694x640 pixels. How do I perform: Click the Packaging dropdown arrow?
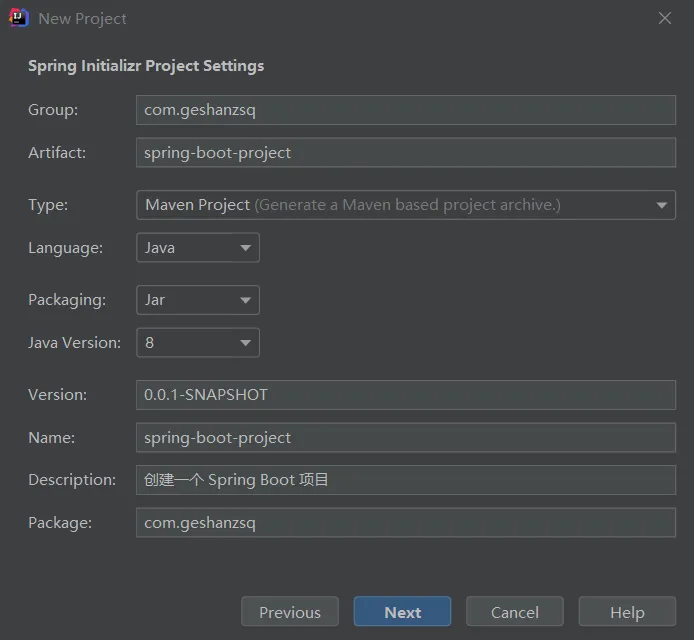[x=246, y=300]
